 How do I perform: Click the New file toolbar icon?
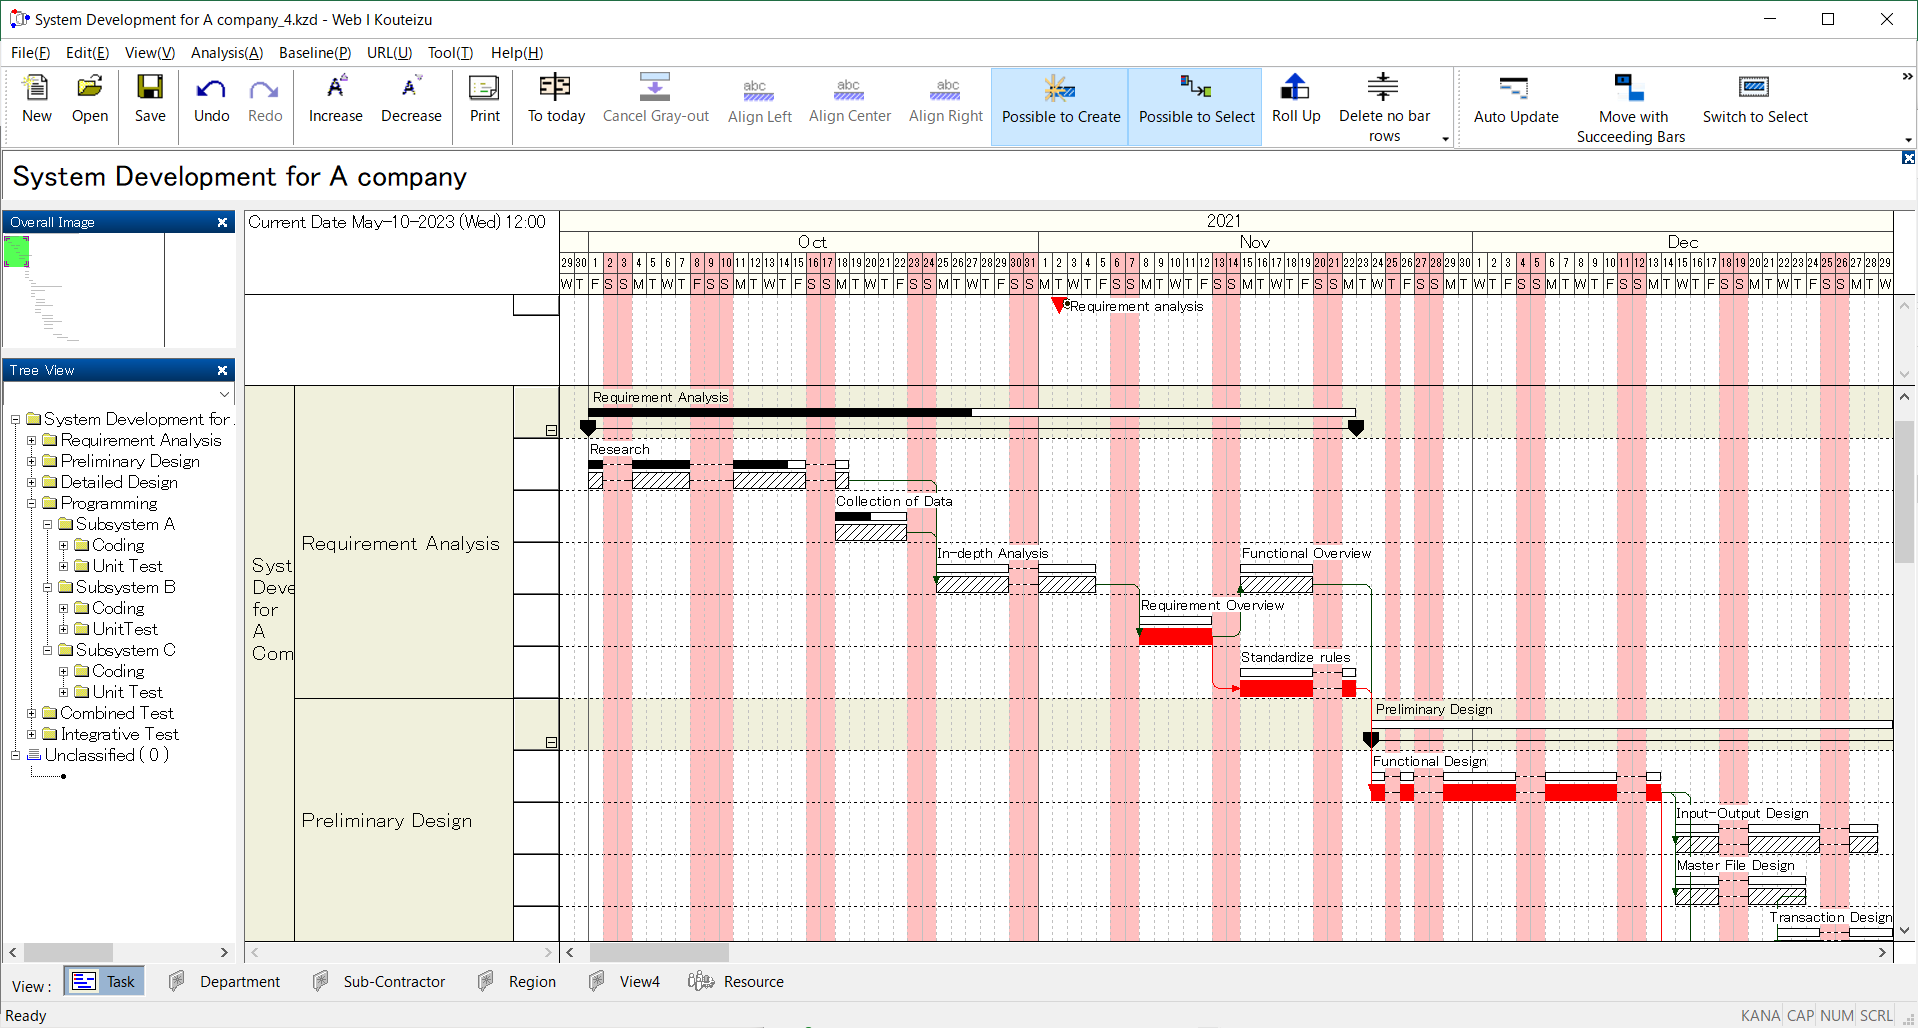click(36, 100)
